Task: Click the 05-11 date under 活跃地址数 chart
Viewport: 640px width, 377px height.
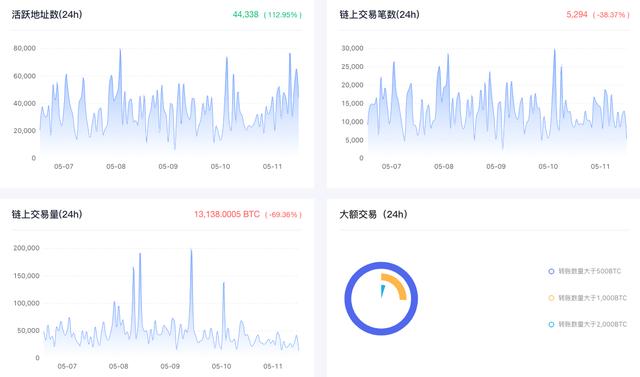Action: pyautogui.click(x=272, y=166)
